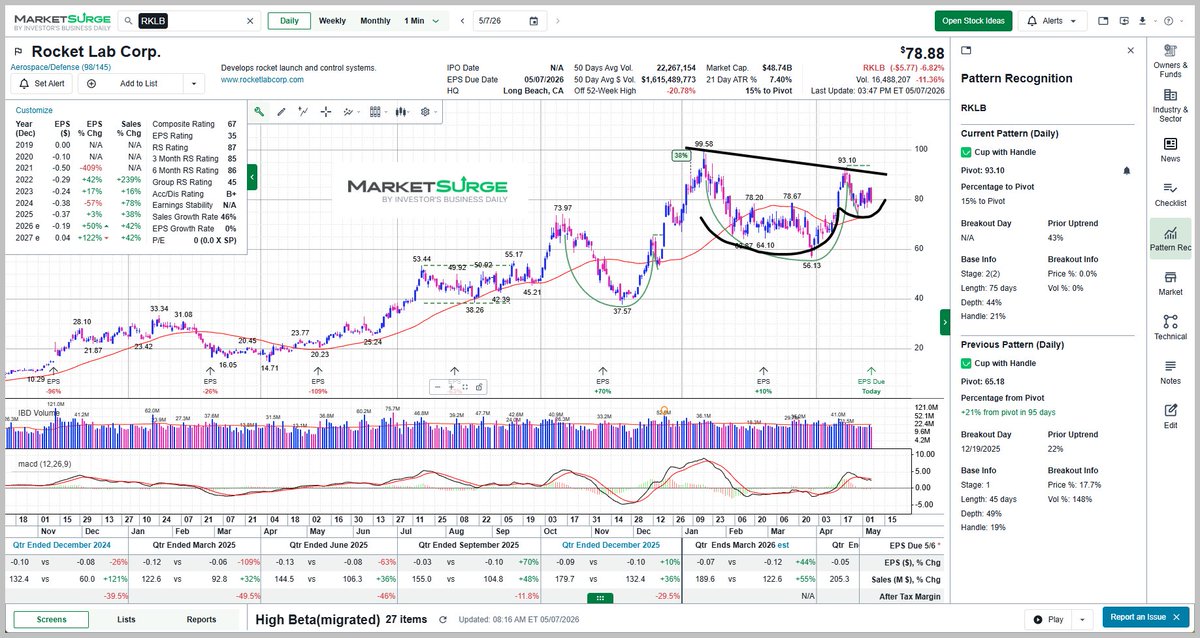Open www.rocketlabcorp.com link

(262, 79)
